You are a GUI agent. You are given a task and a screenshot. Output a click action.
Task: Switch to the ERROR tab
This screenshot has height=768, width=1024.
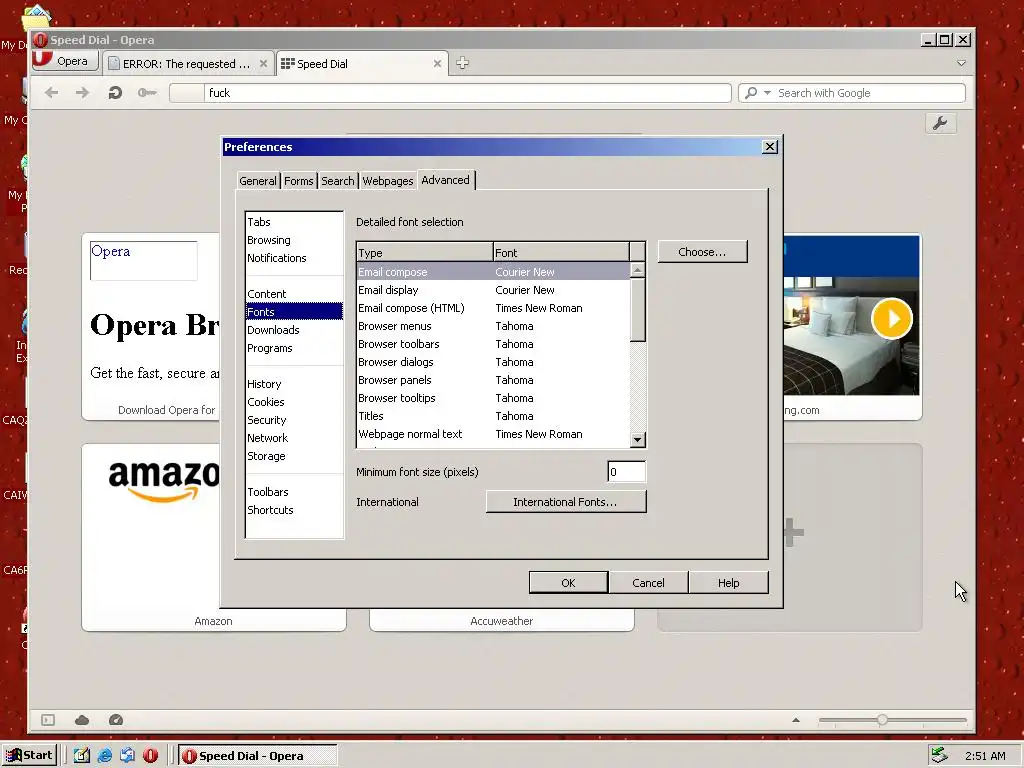(187, 63)
